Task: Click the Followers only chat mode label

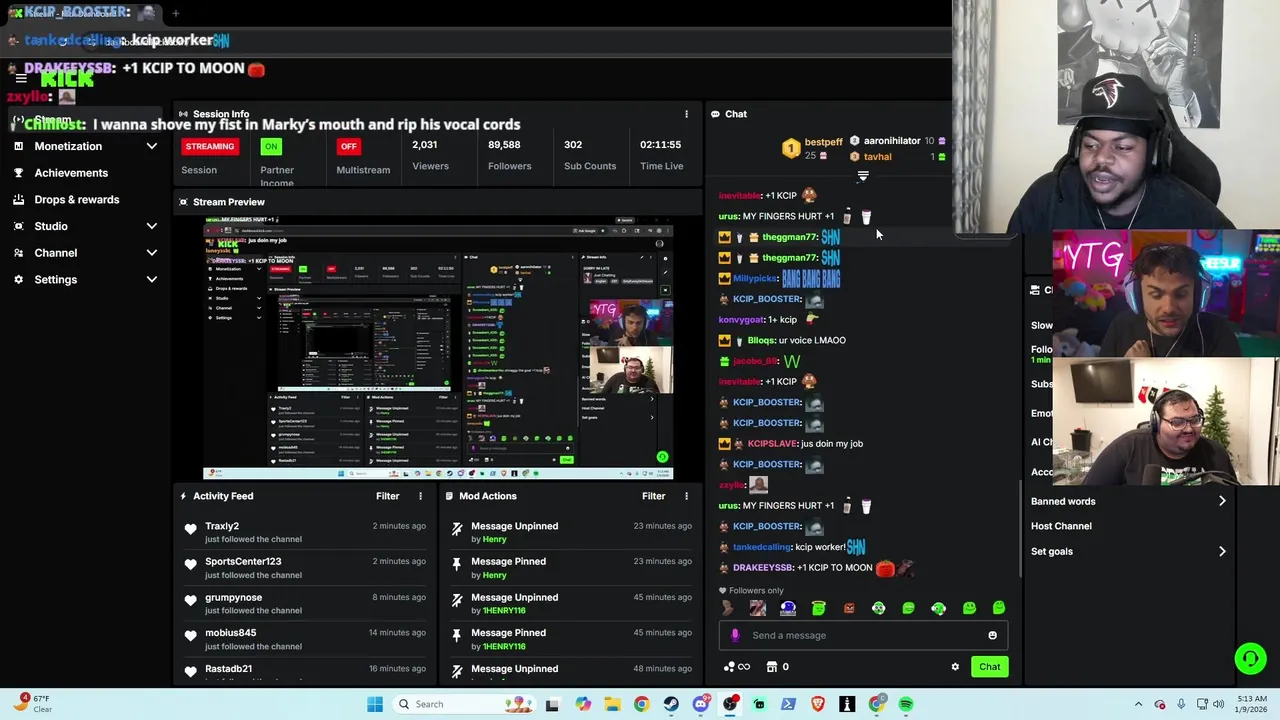Action: [756, 591]
